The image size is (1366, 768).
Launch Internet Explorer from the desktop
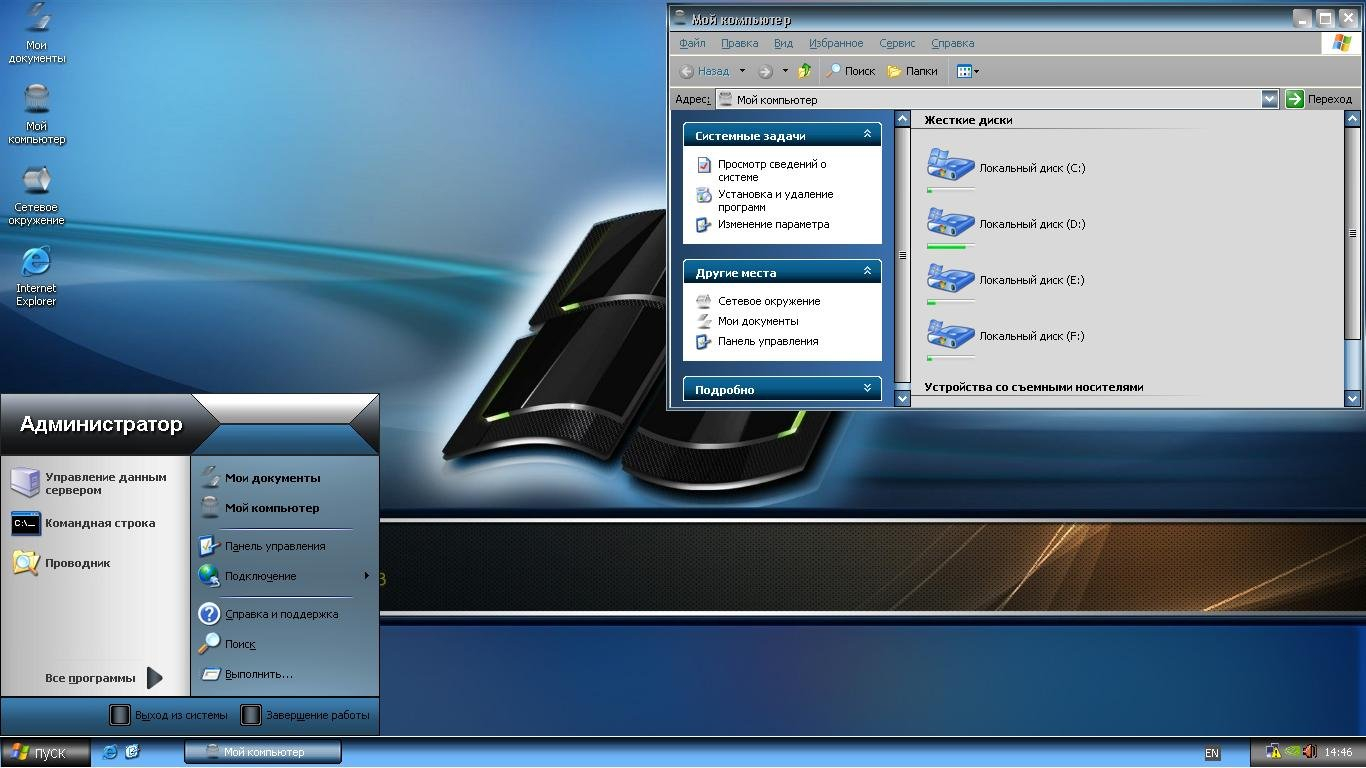pos(36,276)
